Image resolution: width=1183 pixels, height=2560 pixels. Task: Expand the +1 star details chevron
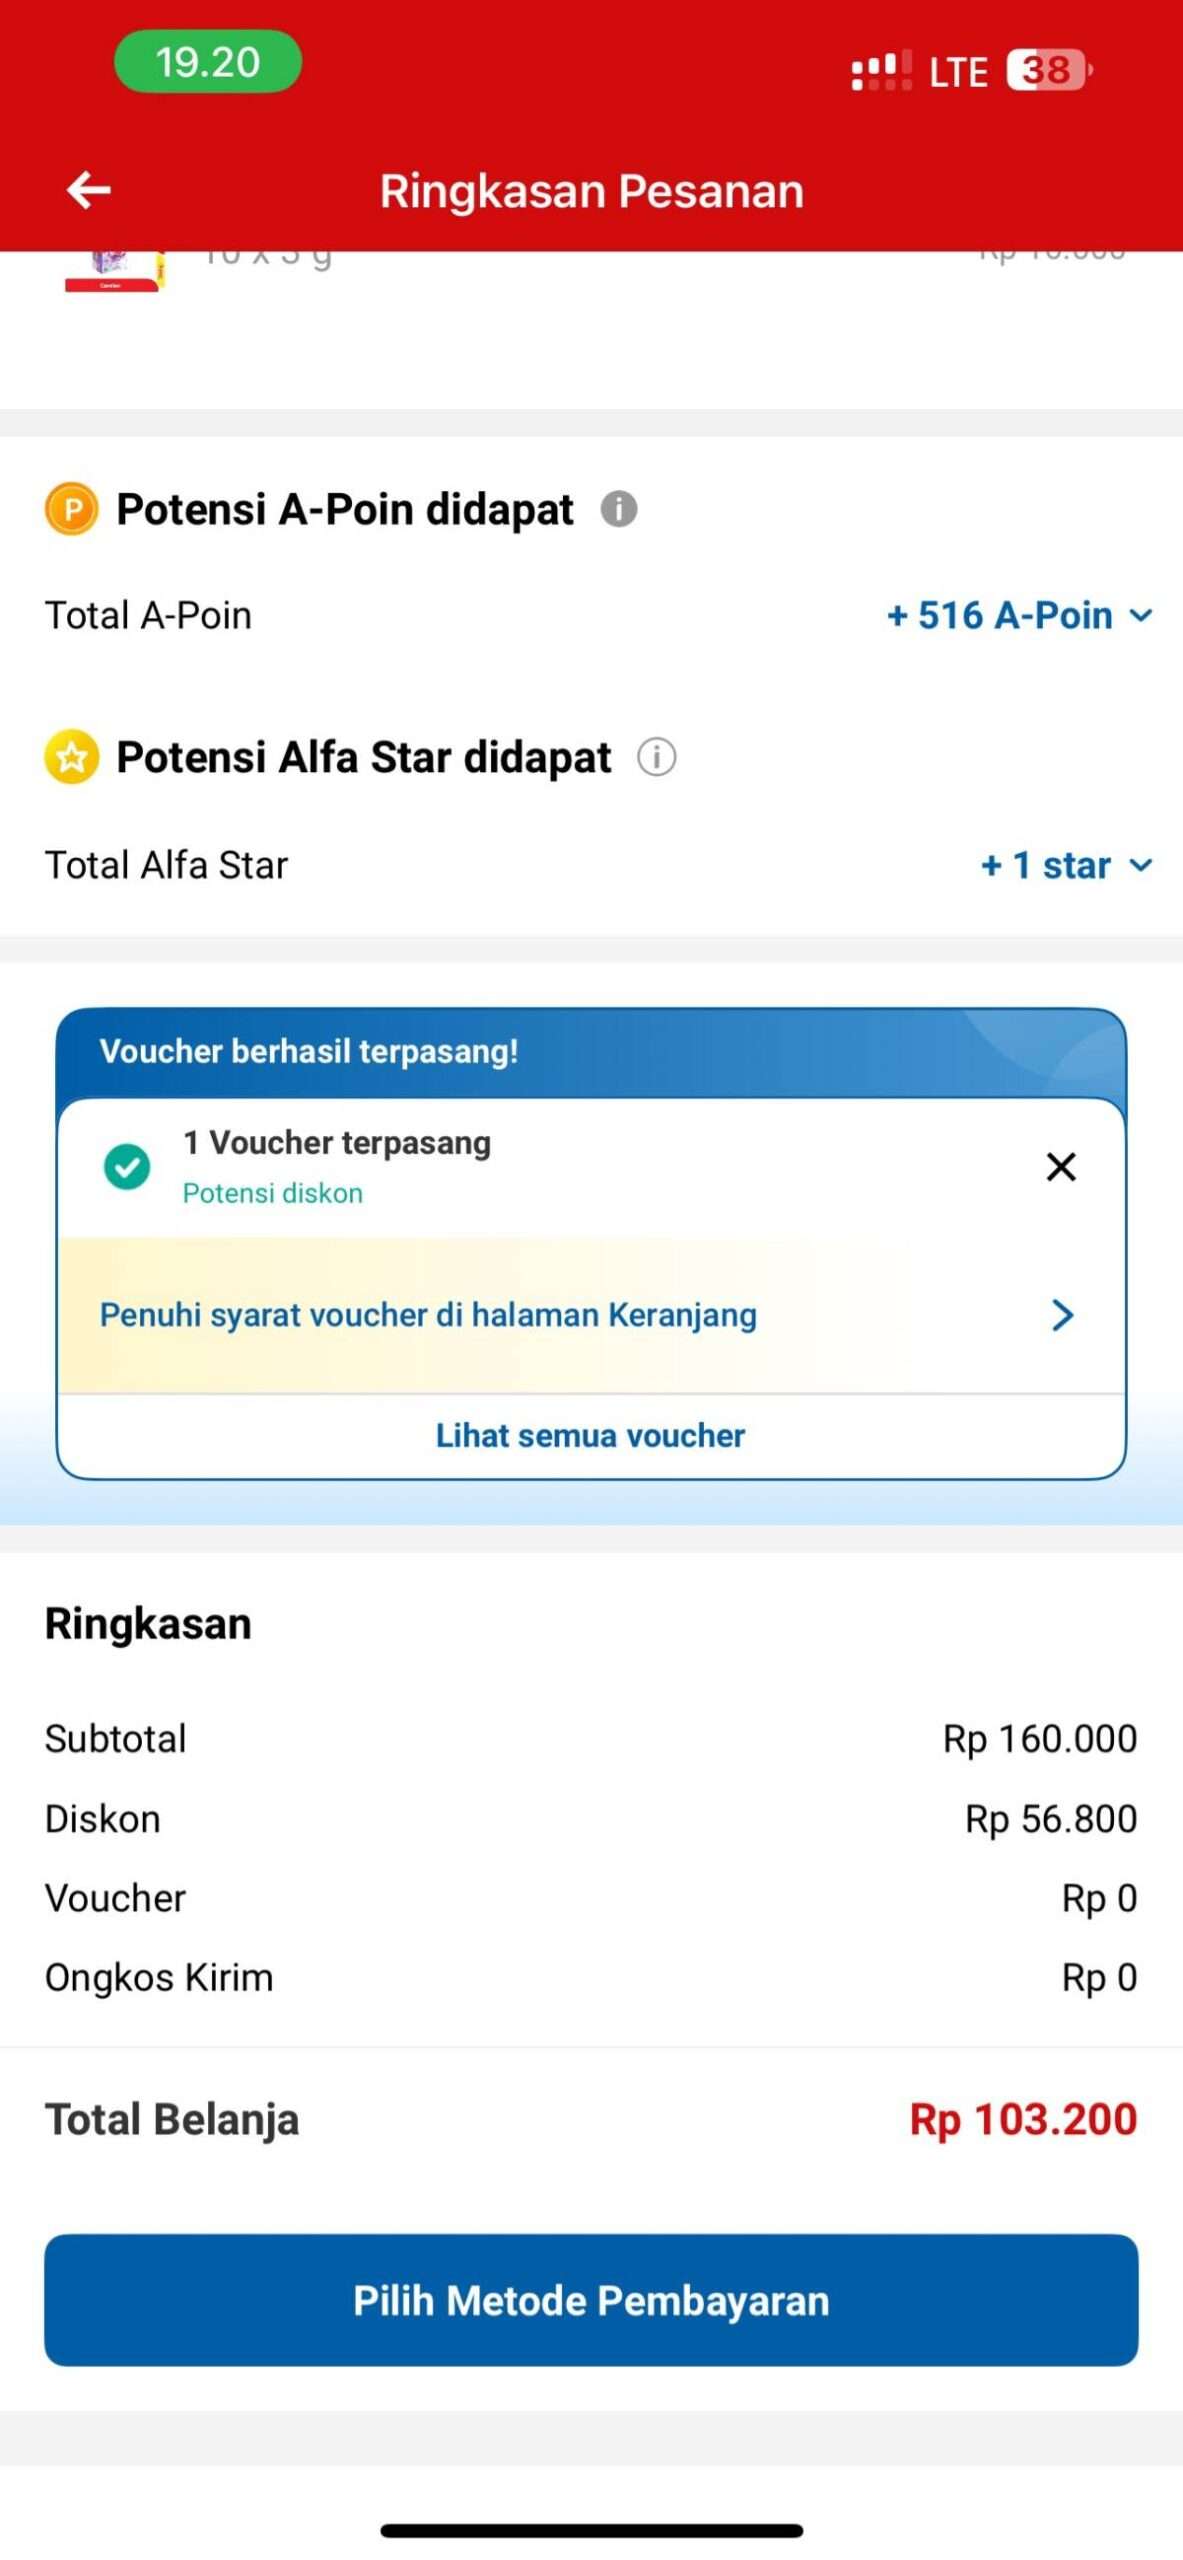point(1142,867)
